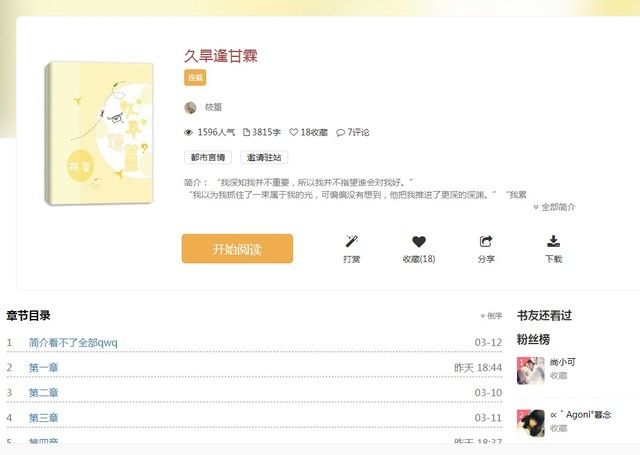The image size is (640, 455).
Task: Click the author avatar next to 筱韫
Action: [190, 108]
